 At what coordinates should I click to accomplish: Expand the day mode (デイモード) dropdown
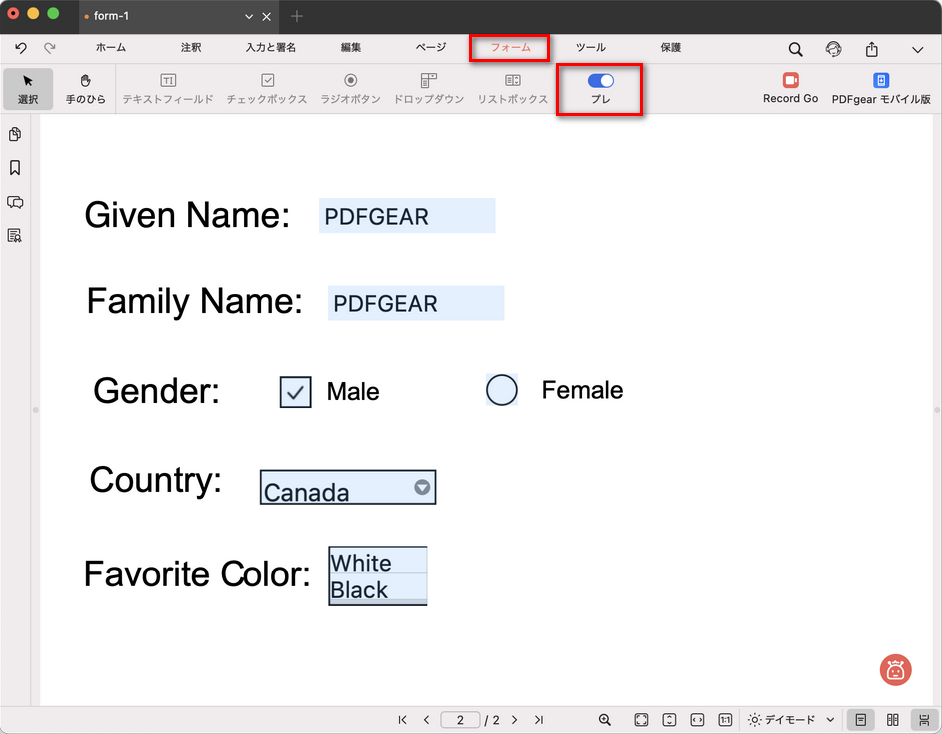830,720
